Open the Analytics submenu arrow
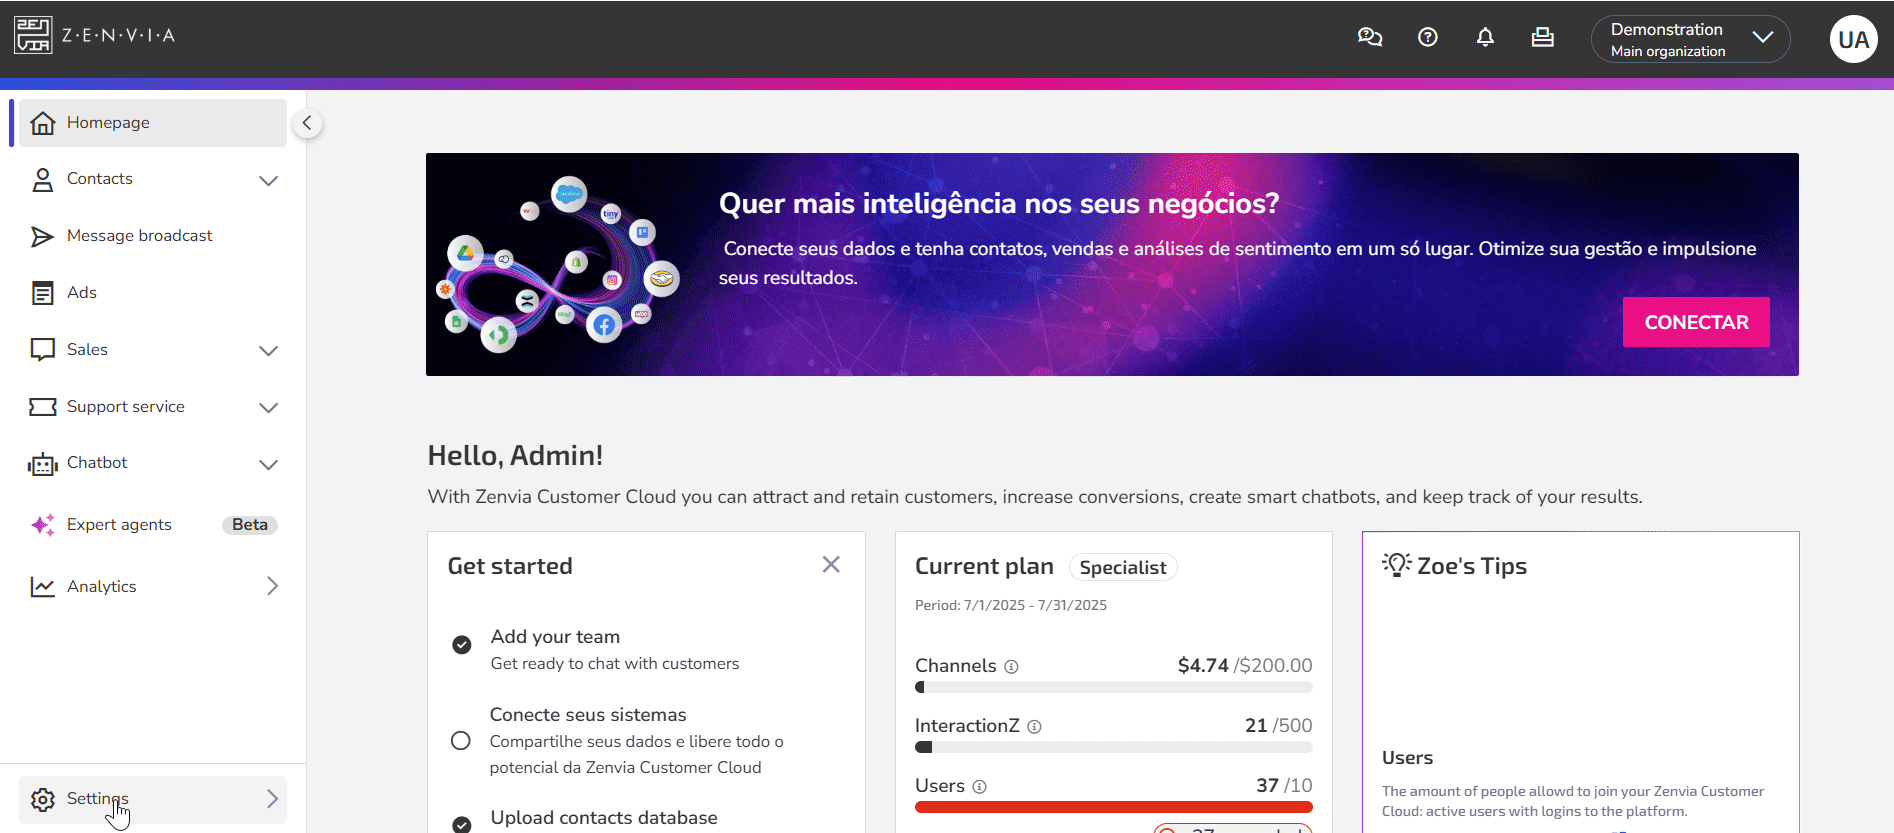The width and height of the screenshot is (1894, 833). click(x=272, y=586)
